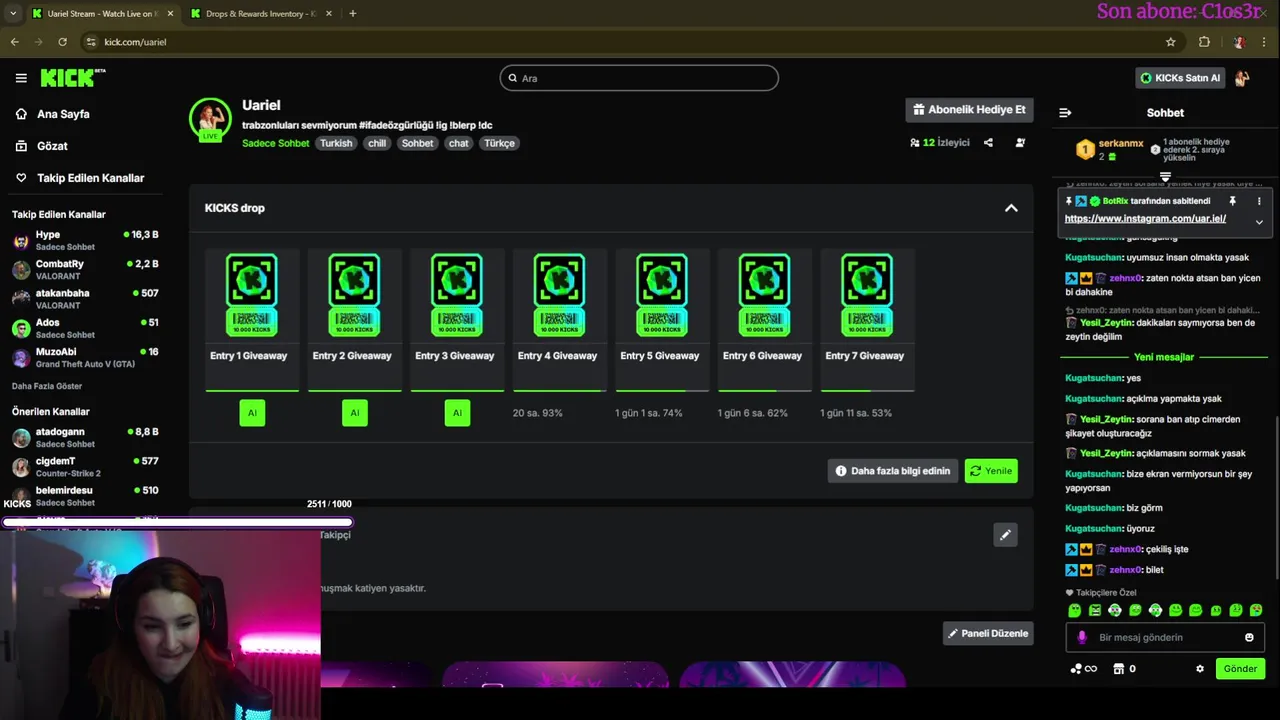
Task: Click the pencil edit icon
Action: click(x=1005, y=535)
